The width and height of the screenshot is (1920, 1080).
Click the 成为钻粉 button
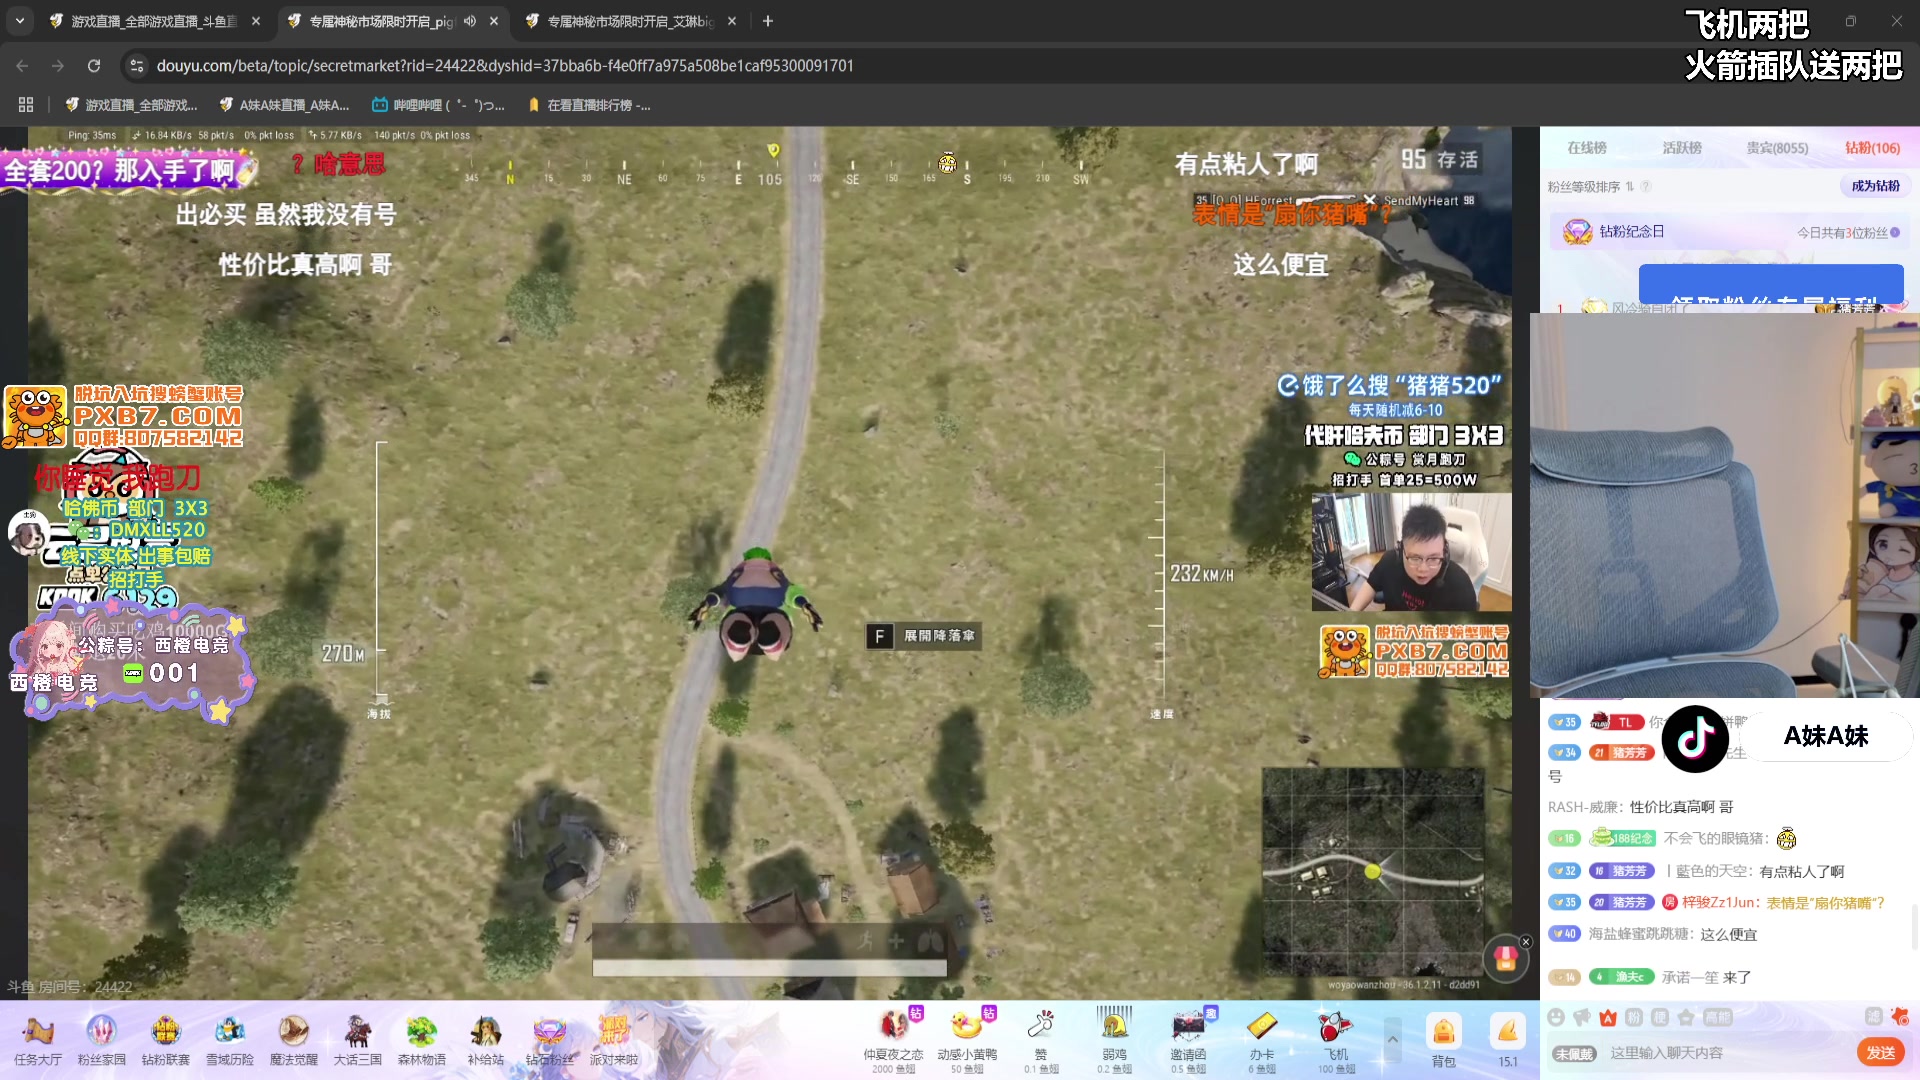click(1875, 186)
